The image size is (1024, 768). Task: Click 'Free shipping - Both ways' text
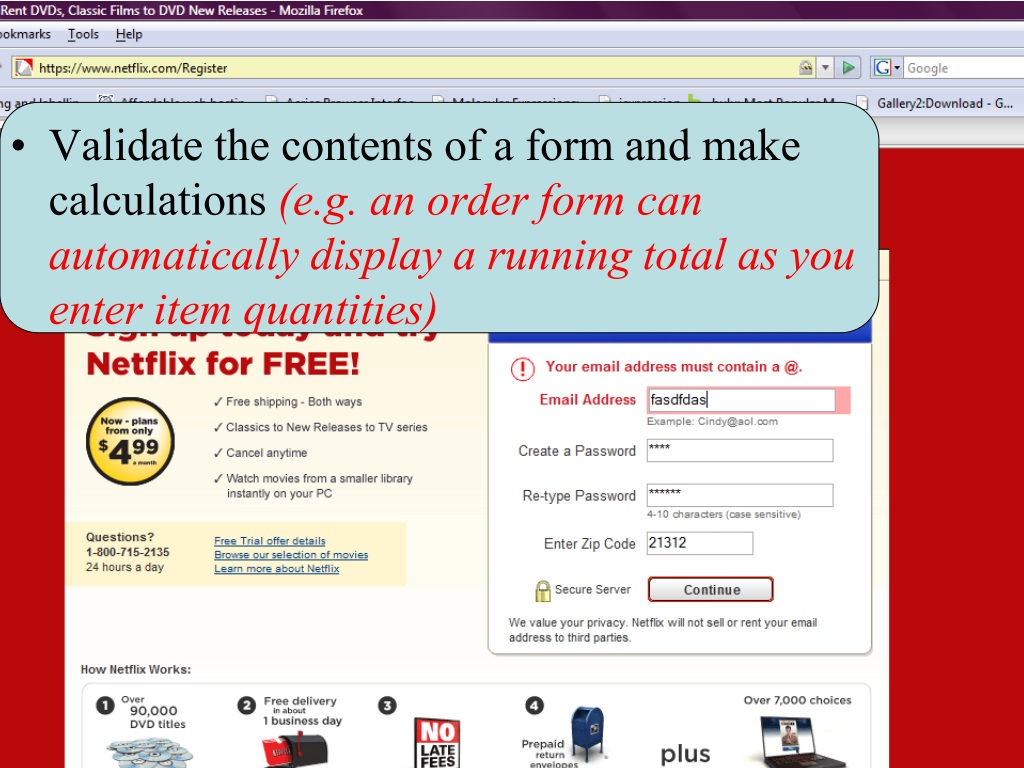click(294, 402)
